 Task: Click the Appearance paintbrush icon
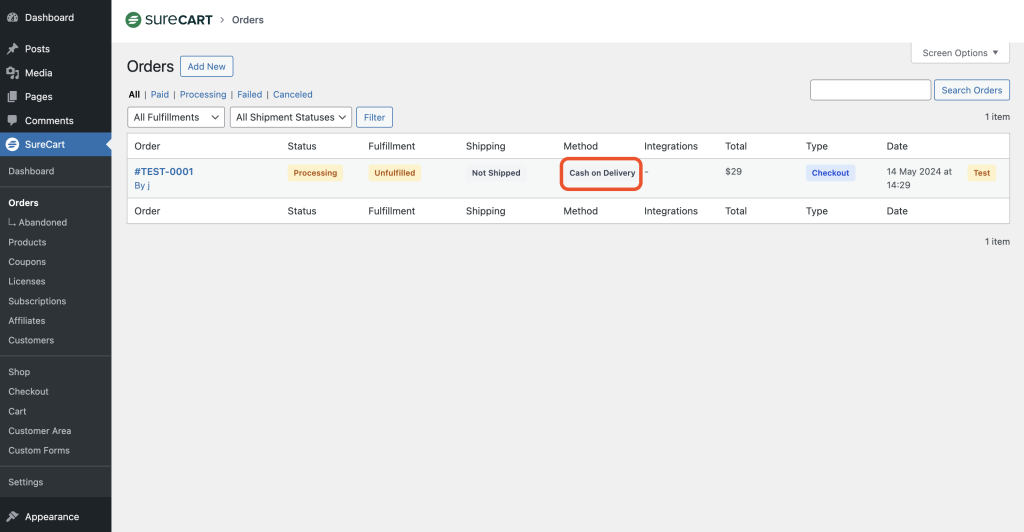12,517
